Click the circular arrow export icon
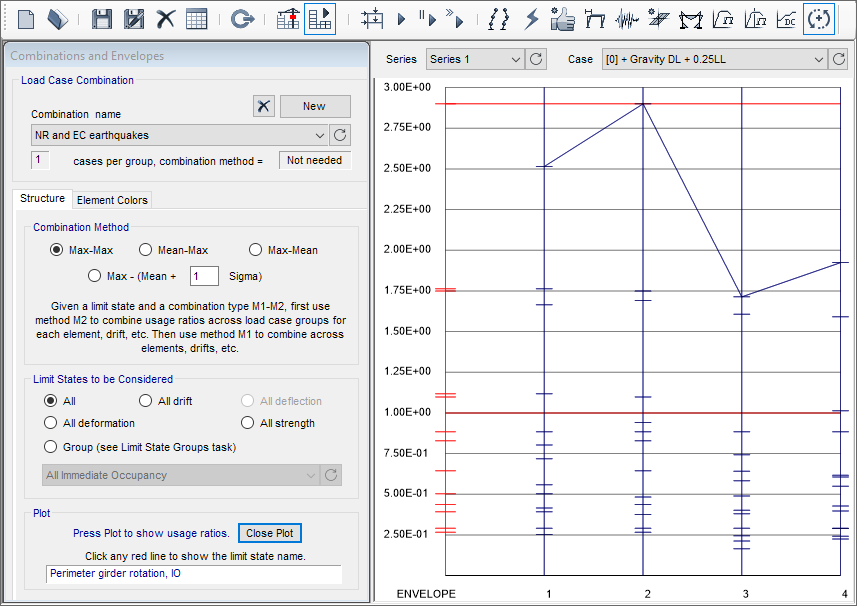The width and height of the screenshot is (857, 606). coord(242,19)
